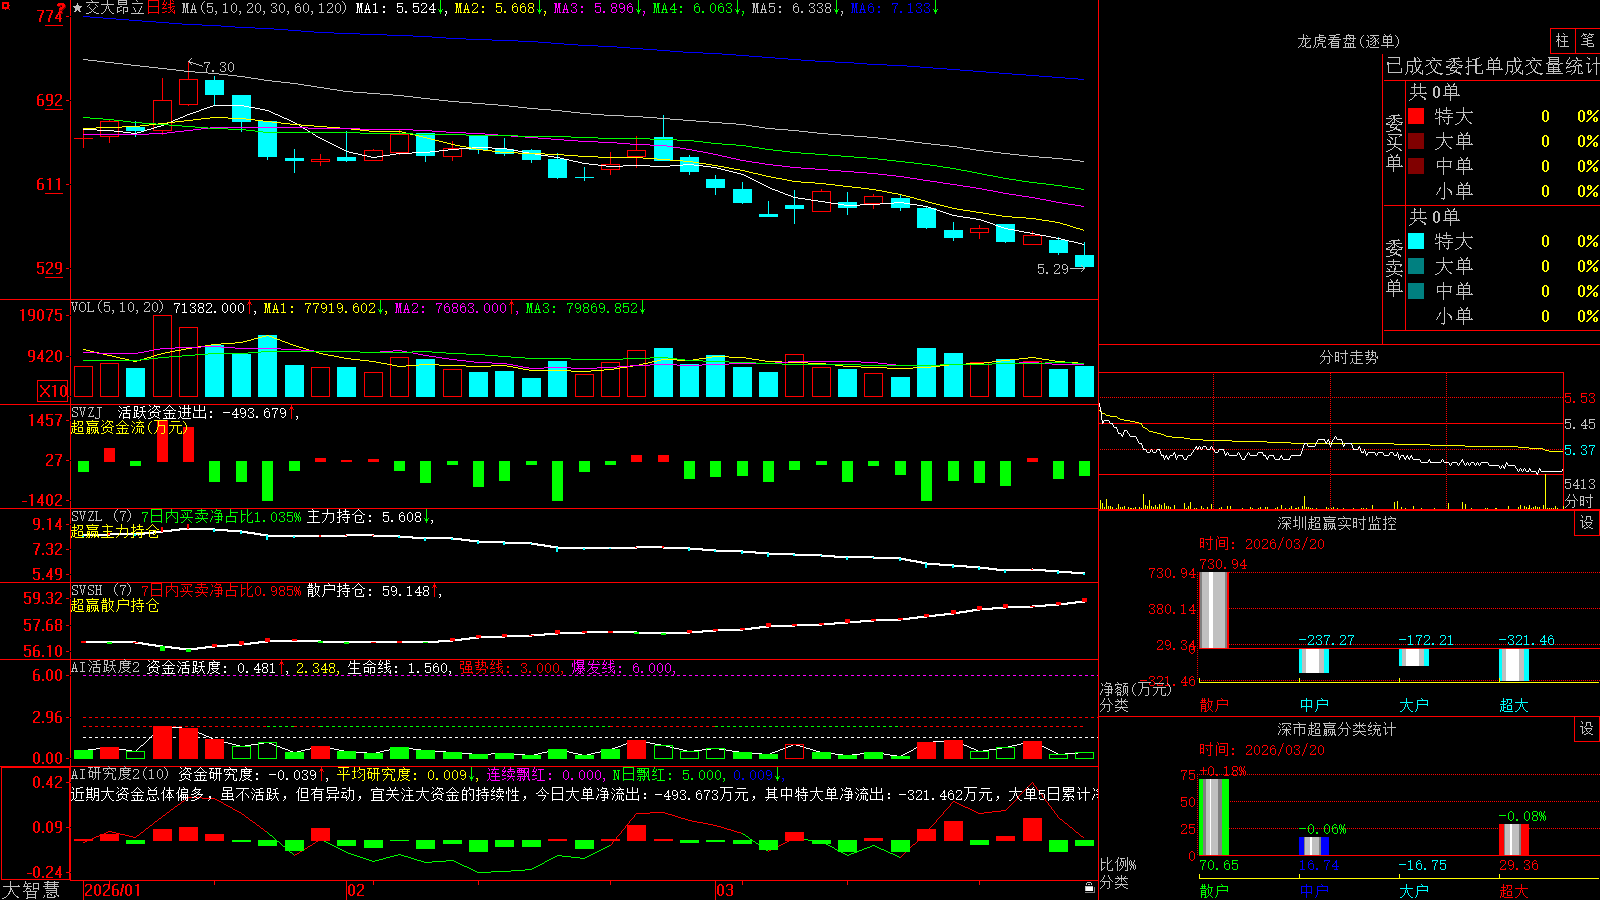Click 散户 category in 实时监控 chart
This screenshot has height=900, width=1600.
tap(1214, 705)
